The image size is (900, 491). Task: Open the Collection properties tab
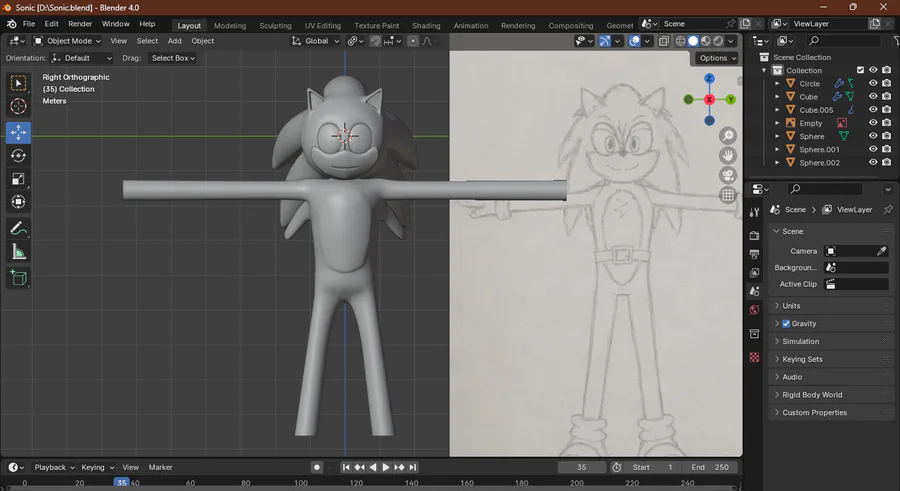point(755,334)
